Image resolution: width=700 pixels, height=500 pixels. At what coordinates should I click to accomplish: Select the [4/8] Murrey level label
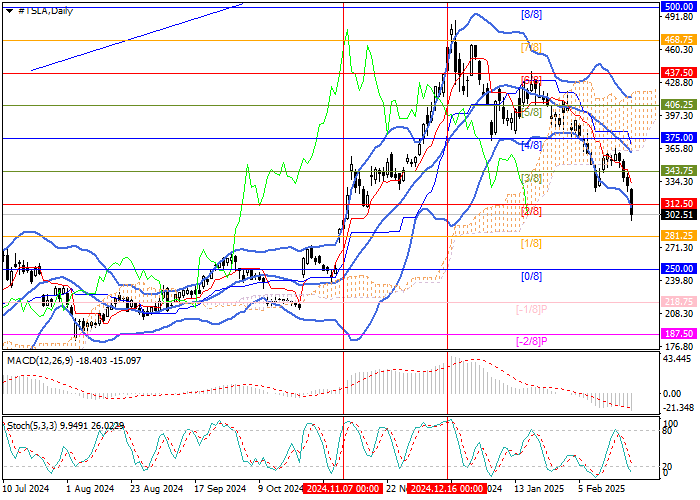click(531, 146)
